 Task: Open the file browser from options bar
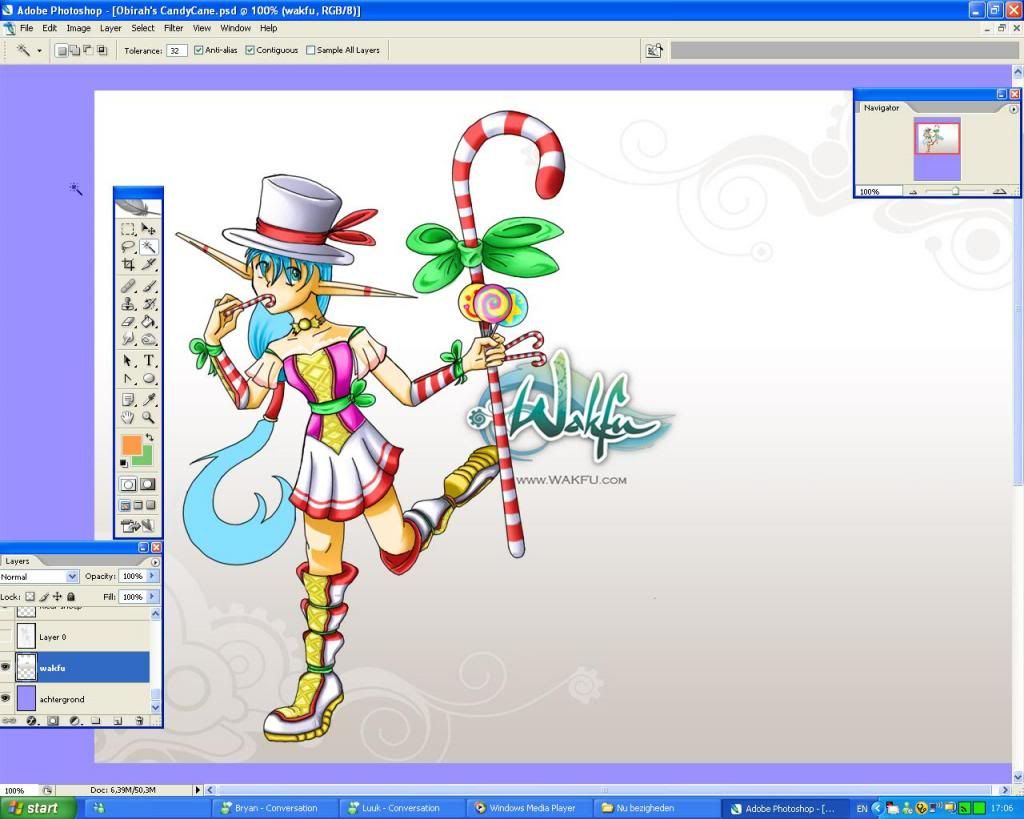coord(654,50)
